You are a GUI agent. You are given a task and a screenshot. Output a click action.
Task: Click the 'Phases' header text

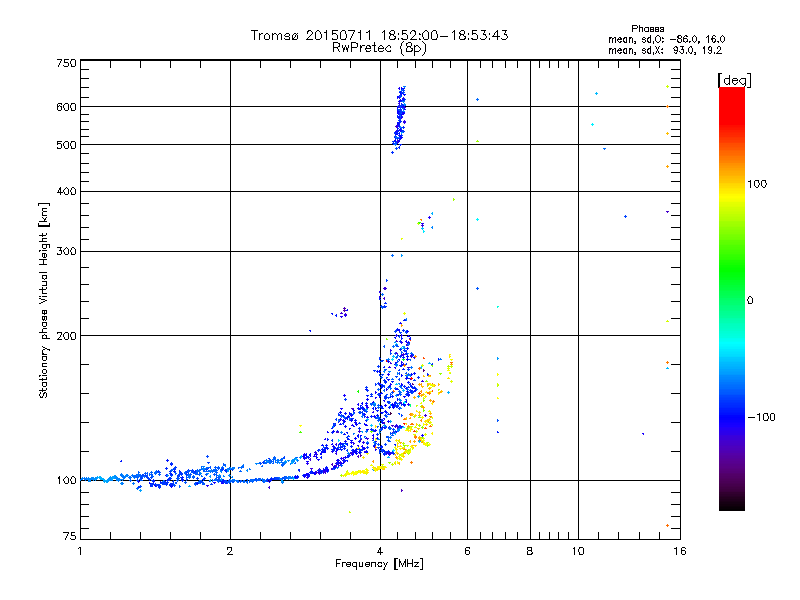click(647, 29)
